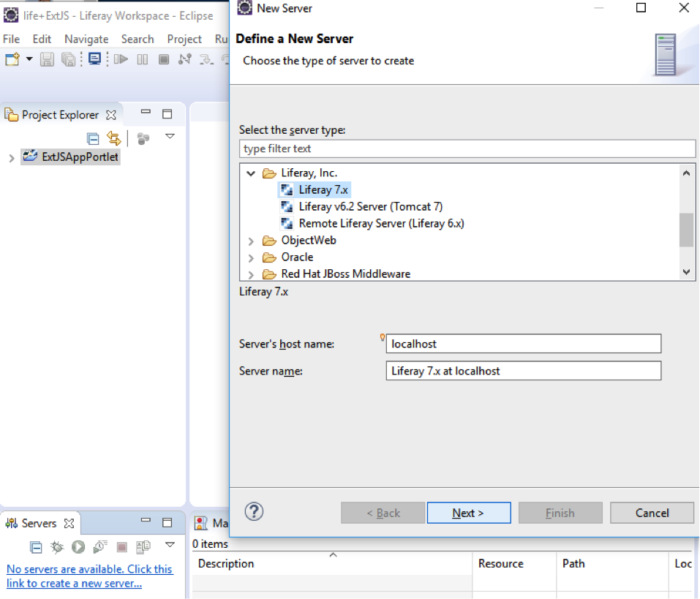Click the server list scroll down arrow
Screen dimensions: 700x599
pyautogui.click(x=686, y=271)
